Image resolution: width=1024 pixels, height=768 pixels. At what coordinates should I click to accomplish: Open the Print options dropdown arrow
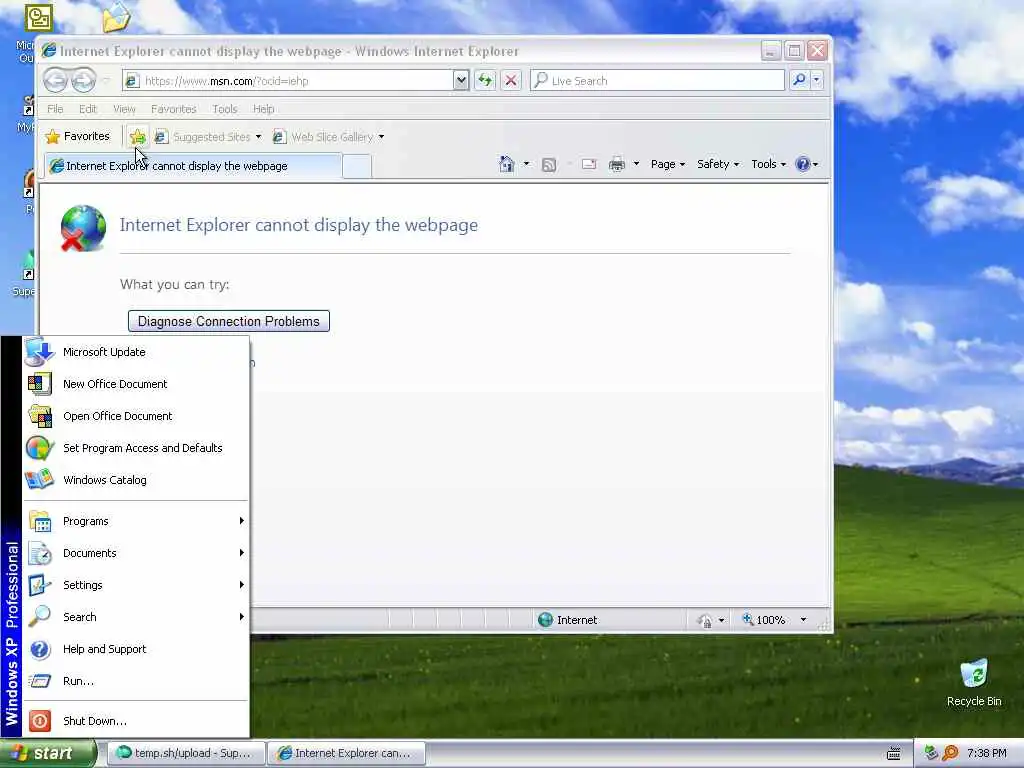636,164
